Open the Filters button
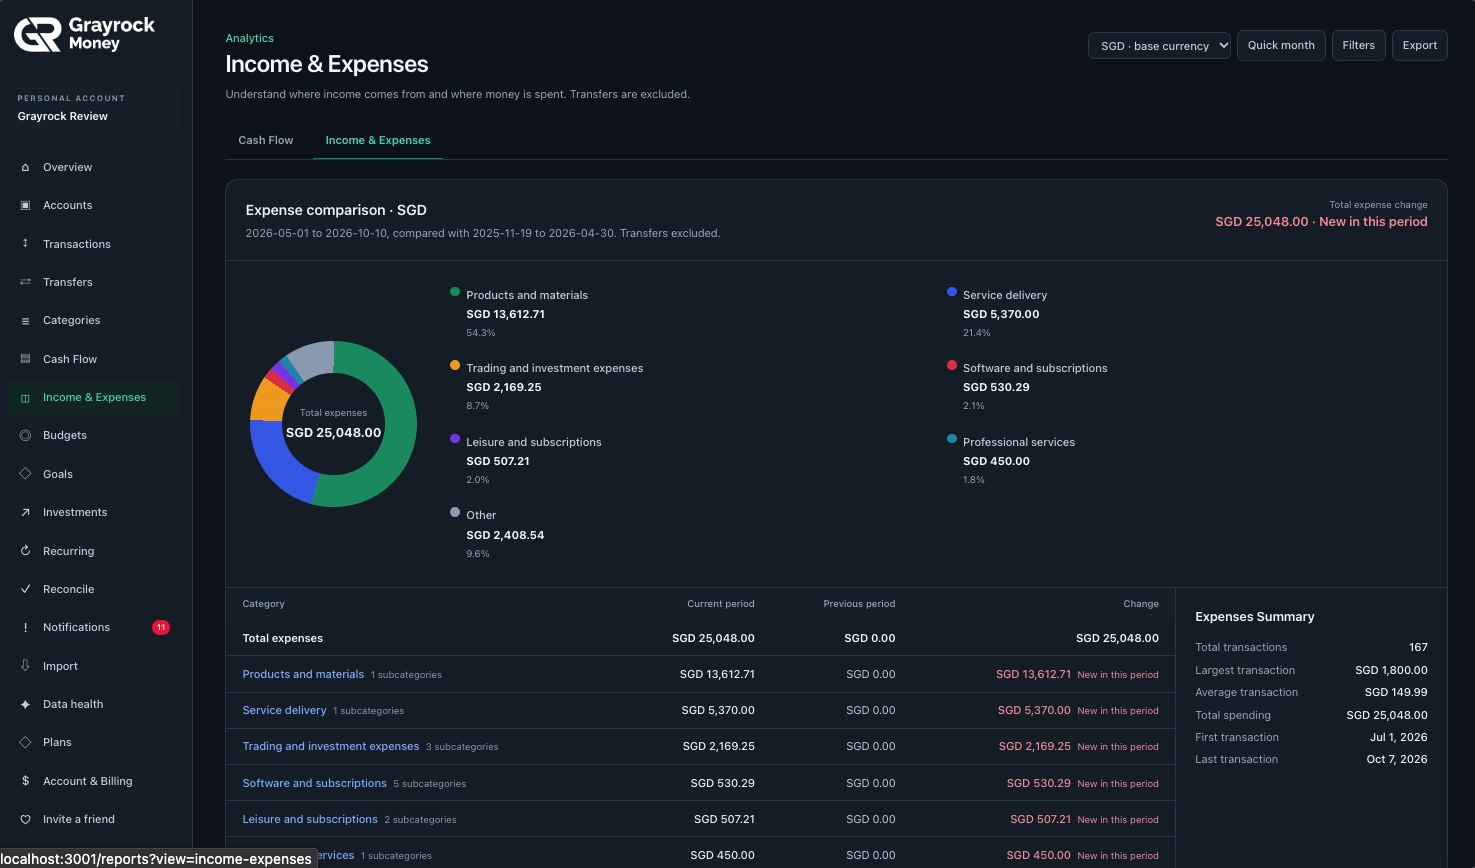Viewport: 1475px width, 868px height. [x=1358, y=45]
